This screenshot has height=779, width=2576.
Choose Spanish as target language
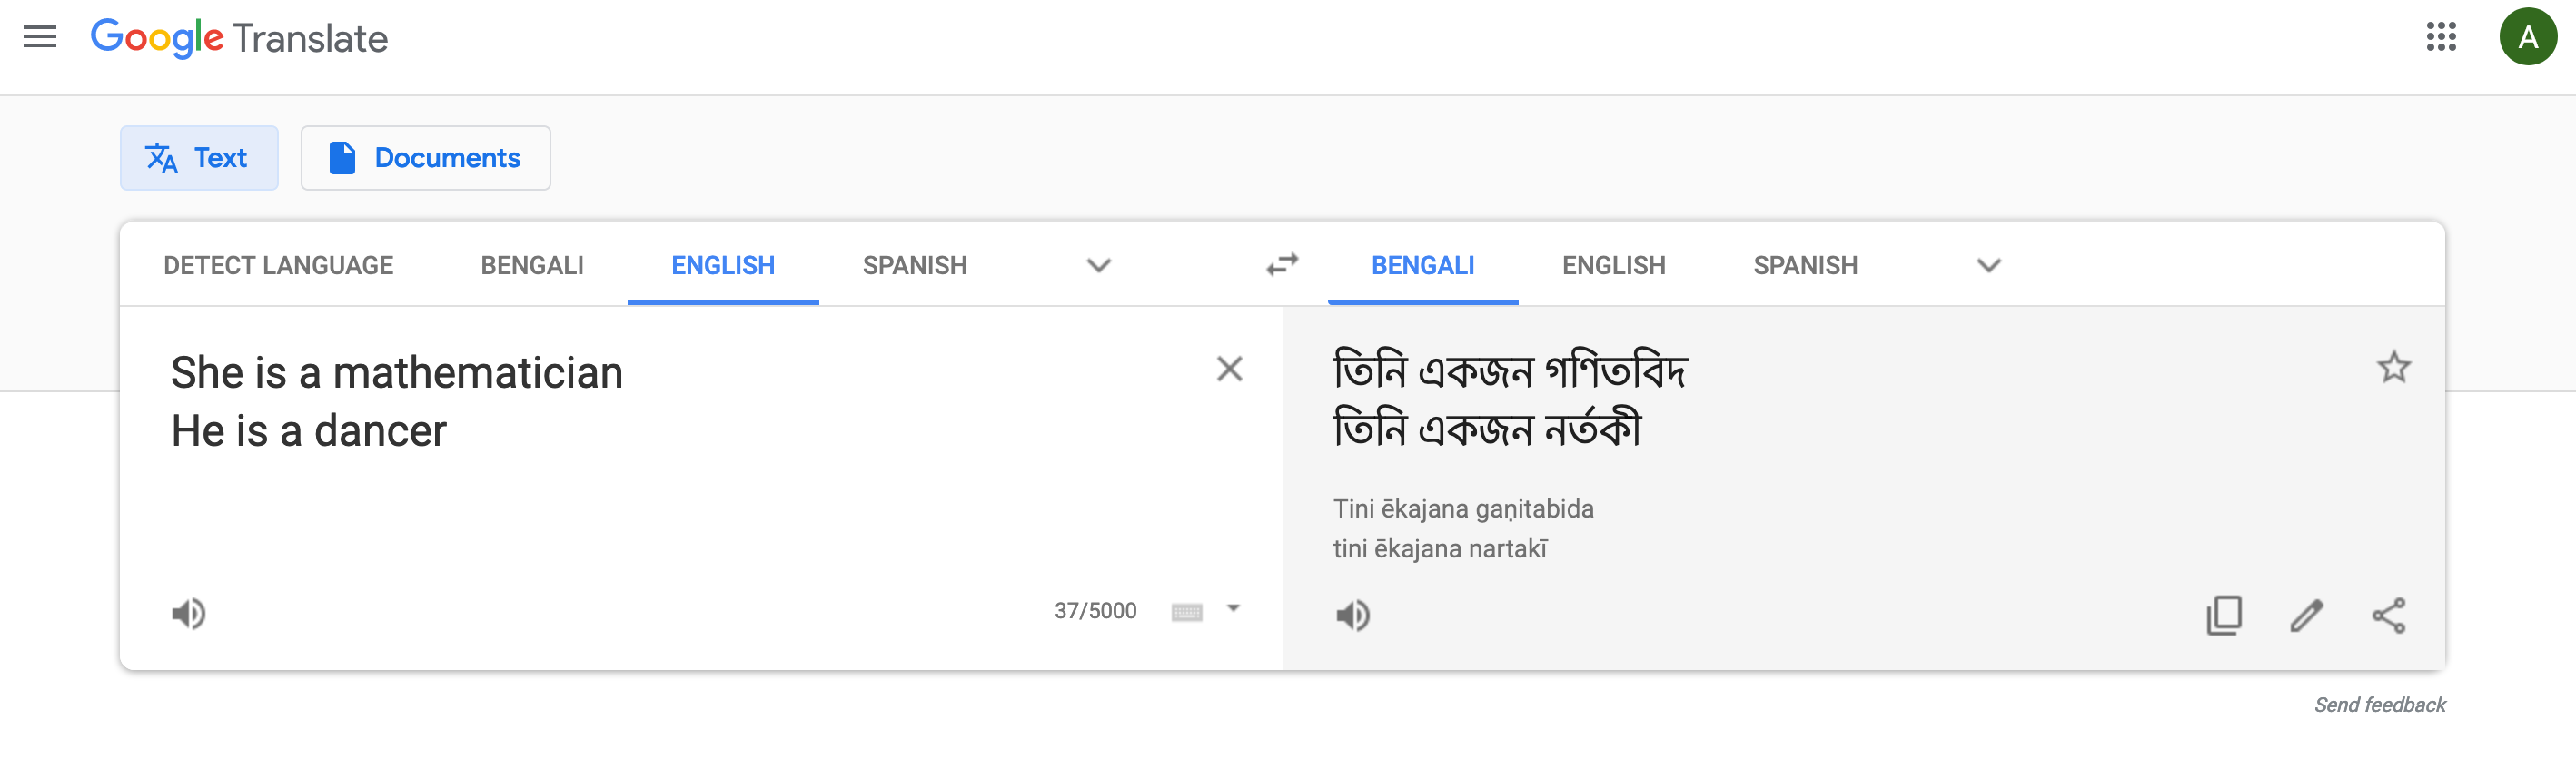[x=1805, y=265]
